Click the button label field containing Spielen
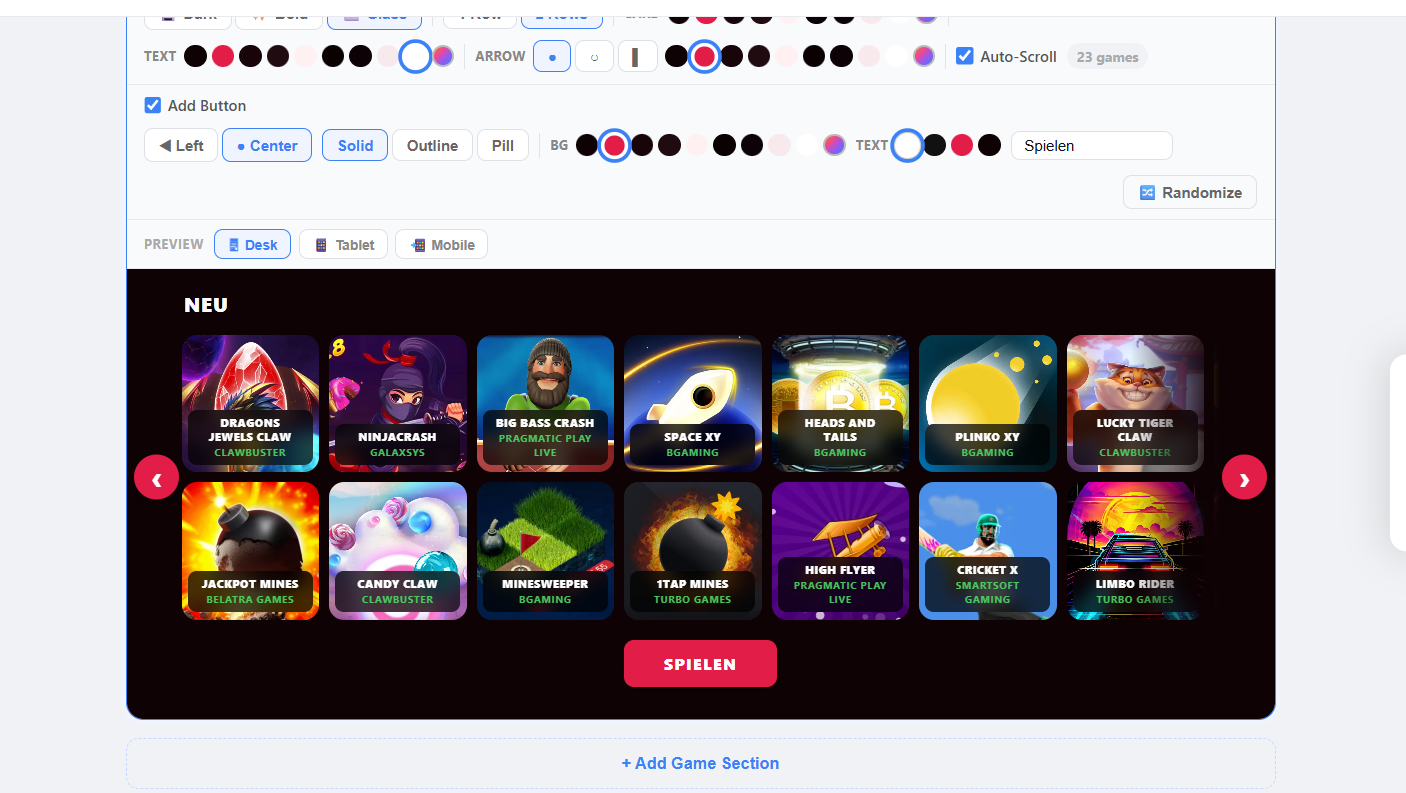 click(1091, 145)
